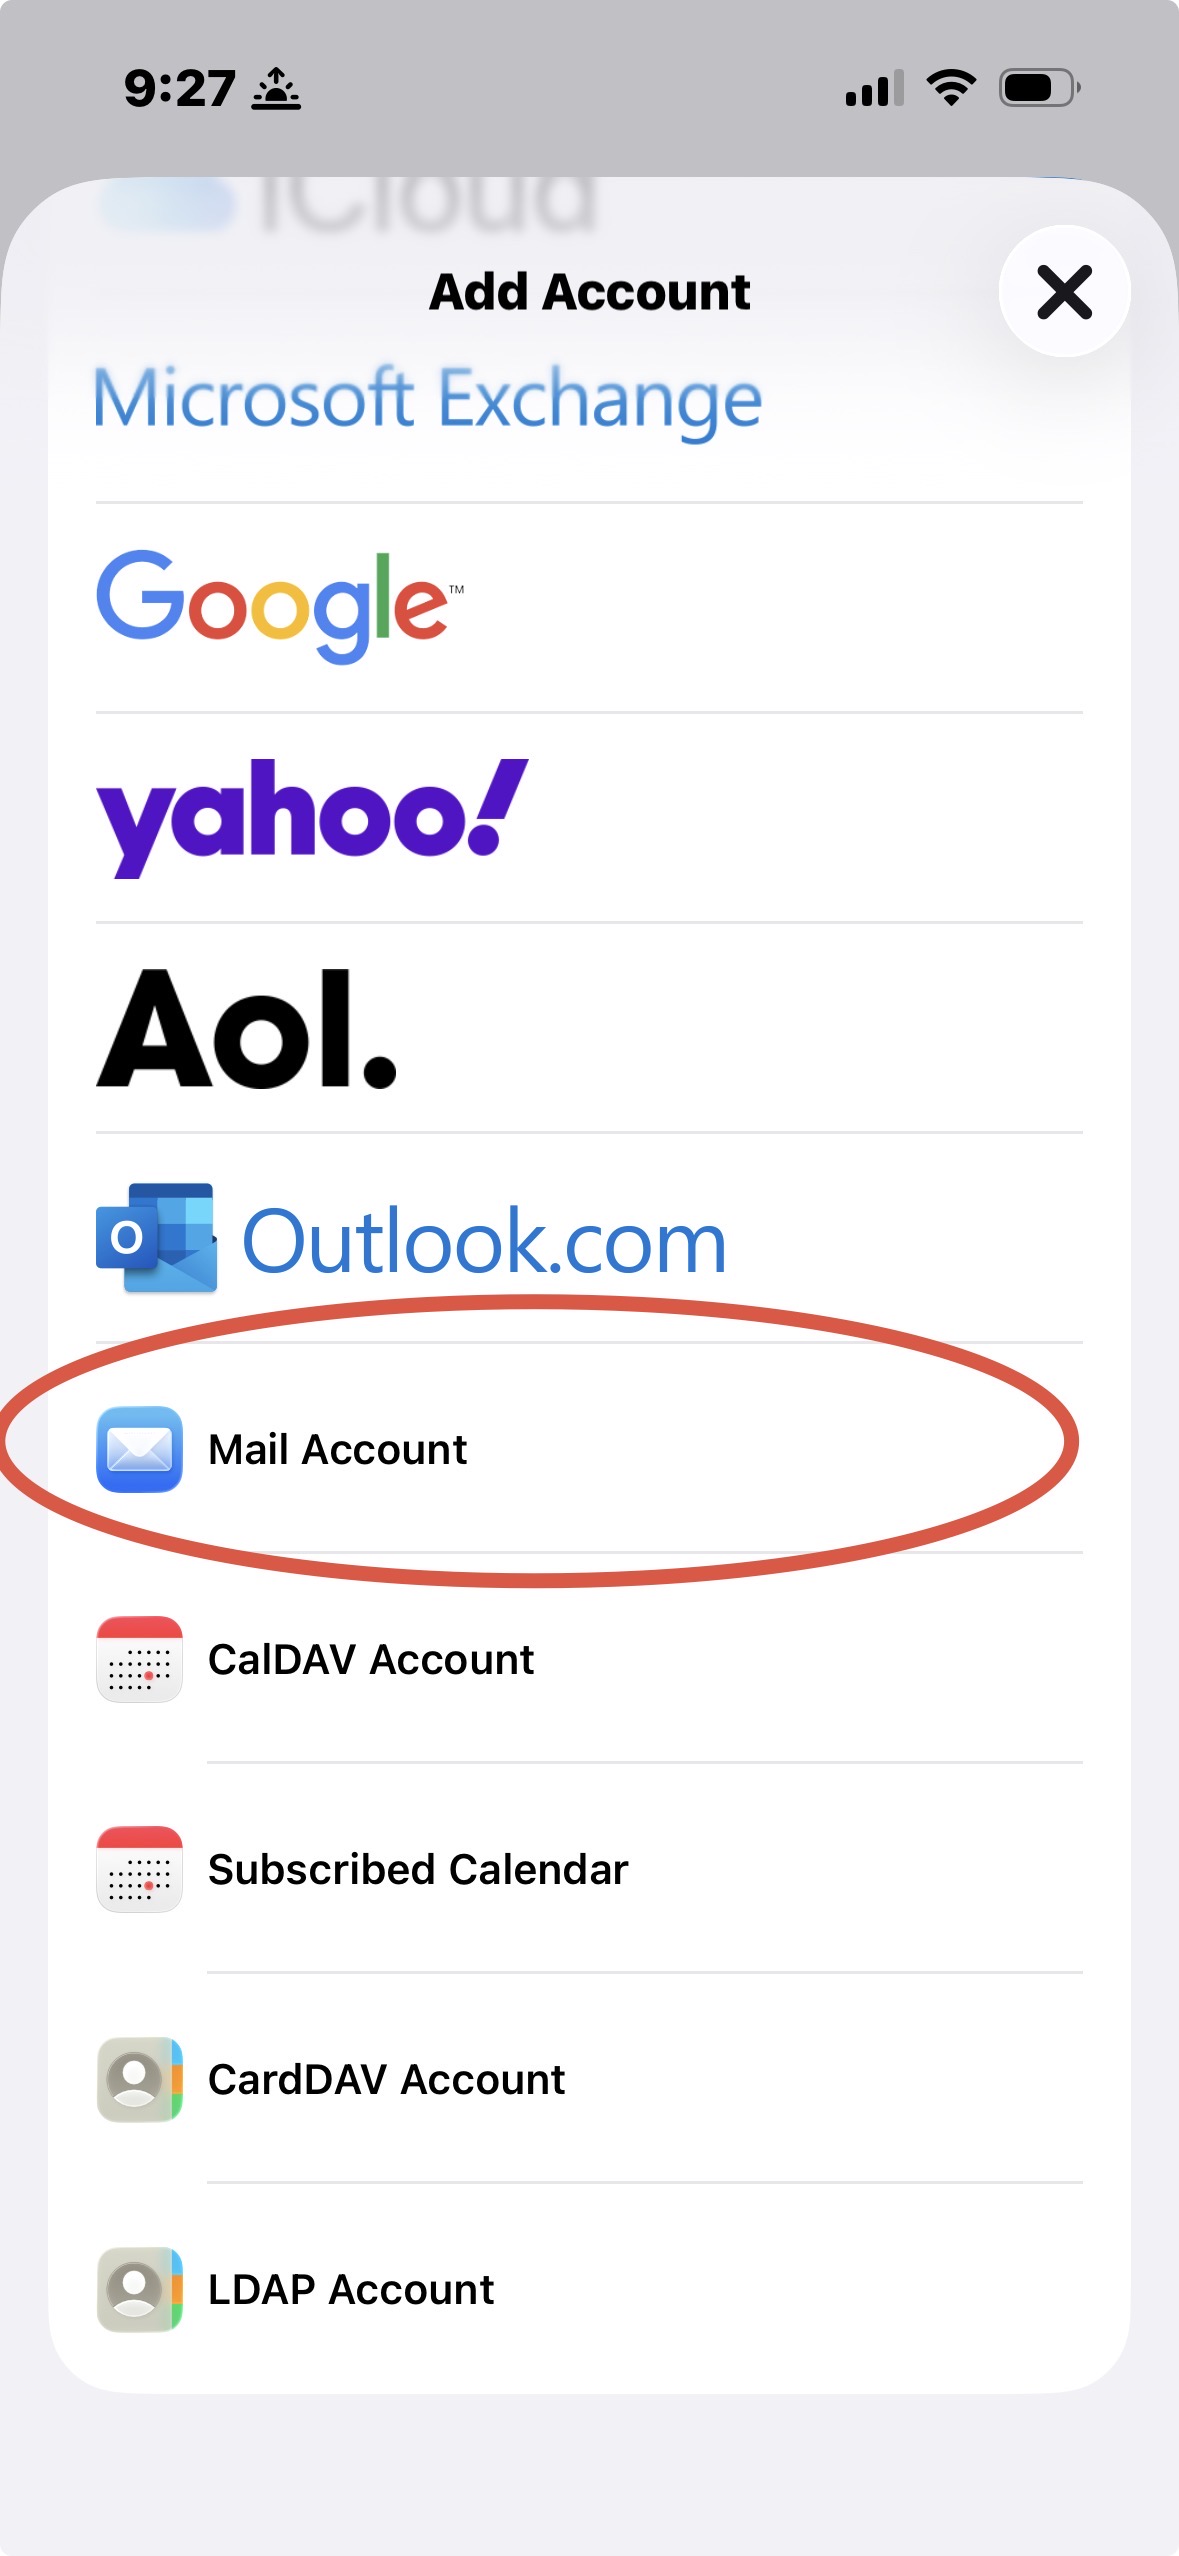Select the Yahoo account option
Image resolution: width=1179 pixels, height=2556 pixels.
pyautogui.click(x=312, y=818)
